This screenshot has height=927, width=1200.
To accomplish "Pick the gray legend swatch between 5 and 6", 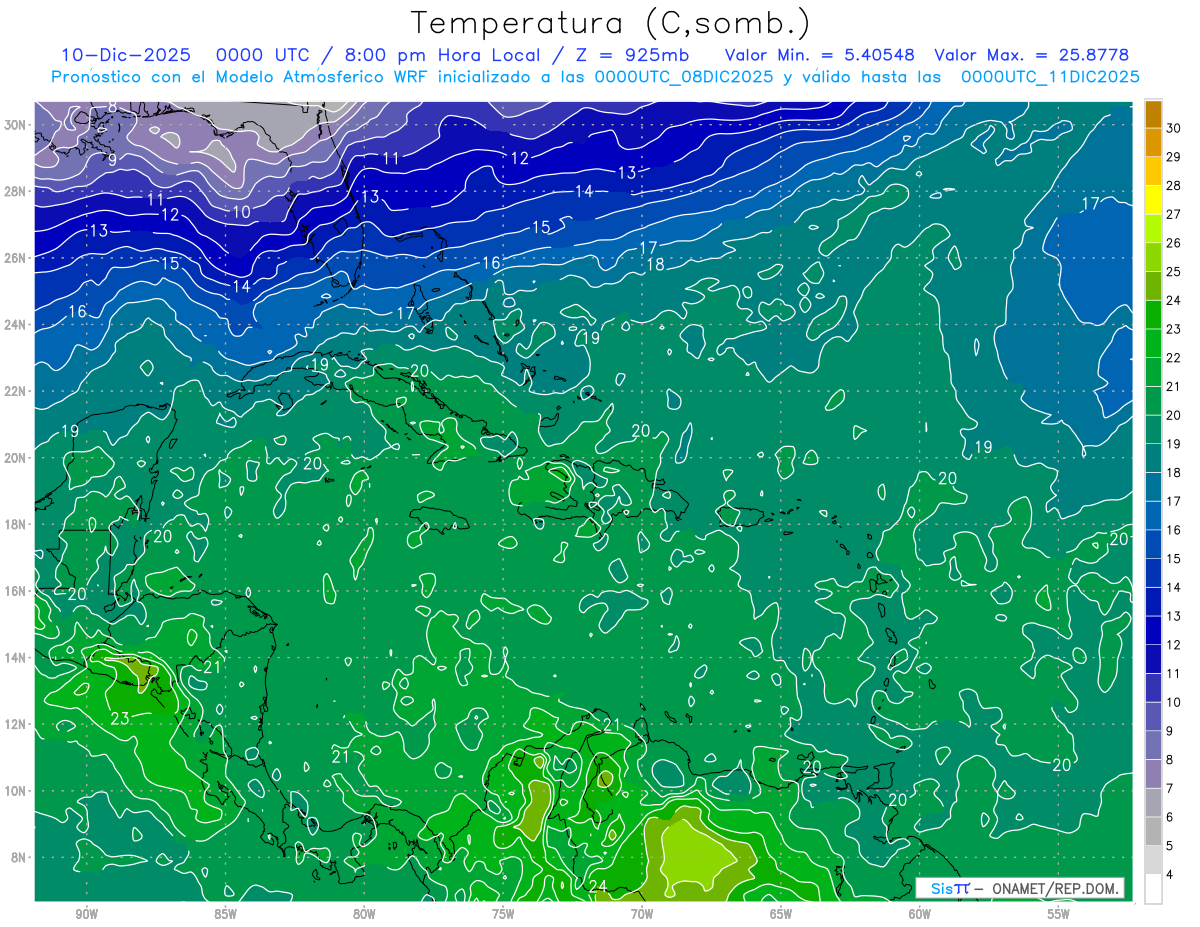I will [1153, 831].
